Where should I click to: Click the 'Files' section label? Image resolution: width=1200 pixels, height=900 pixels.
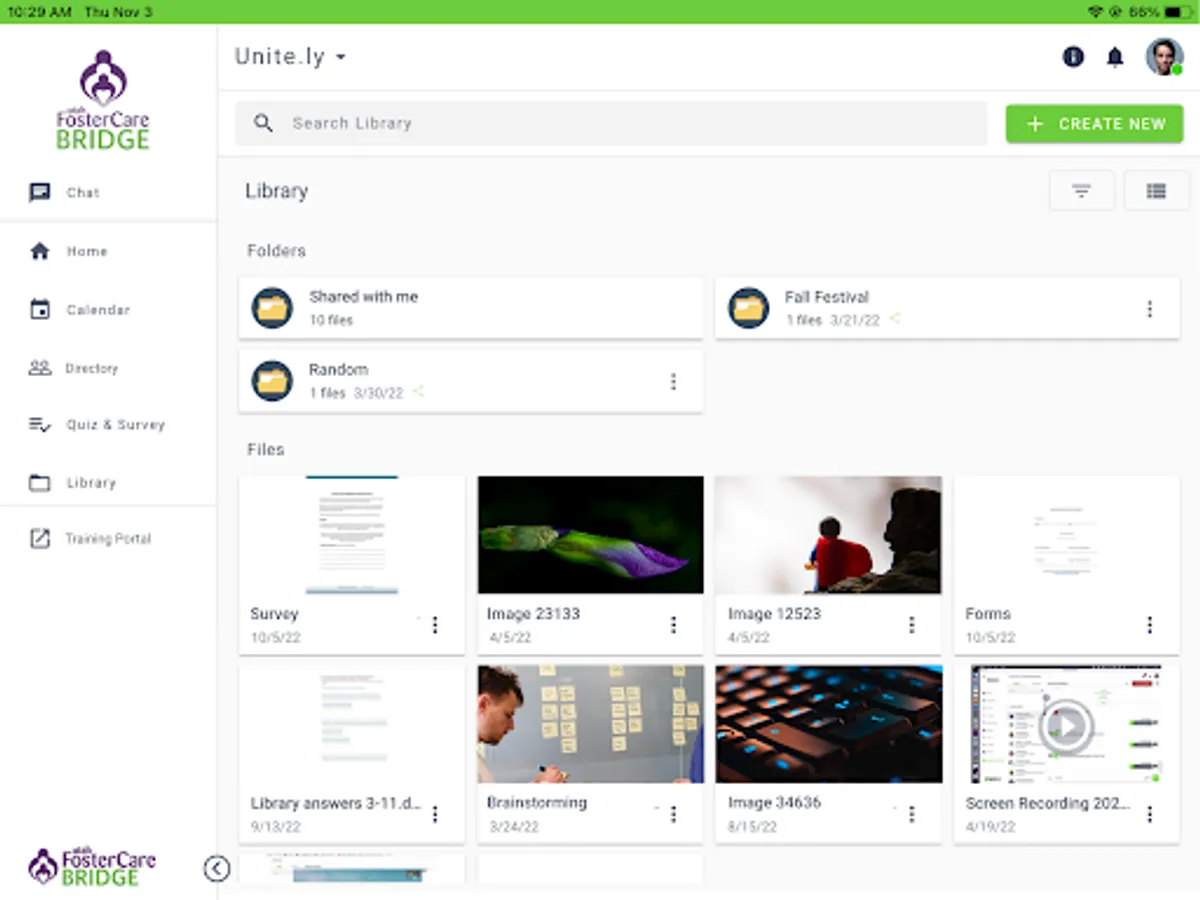[266, 449]
